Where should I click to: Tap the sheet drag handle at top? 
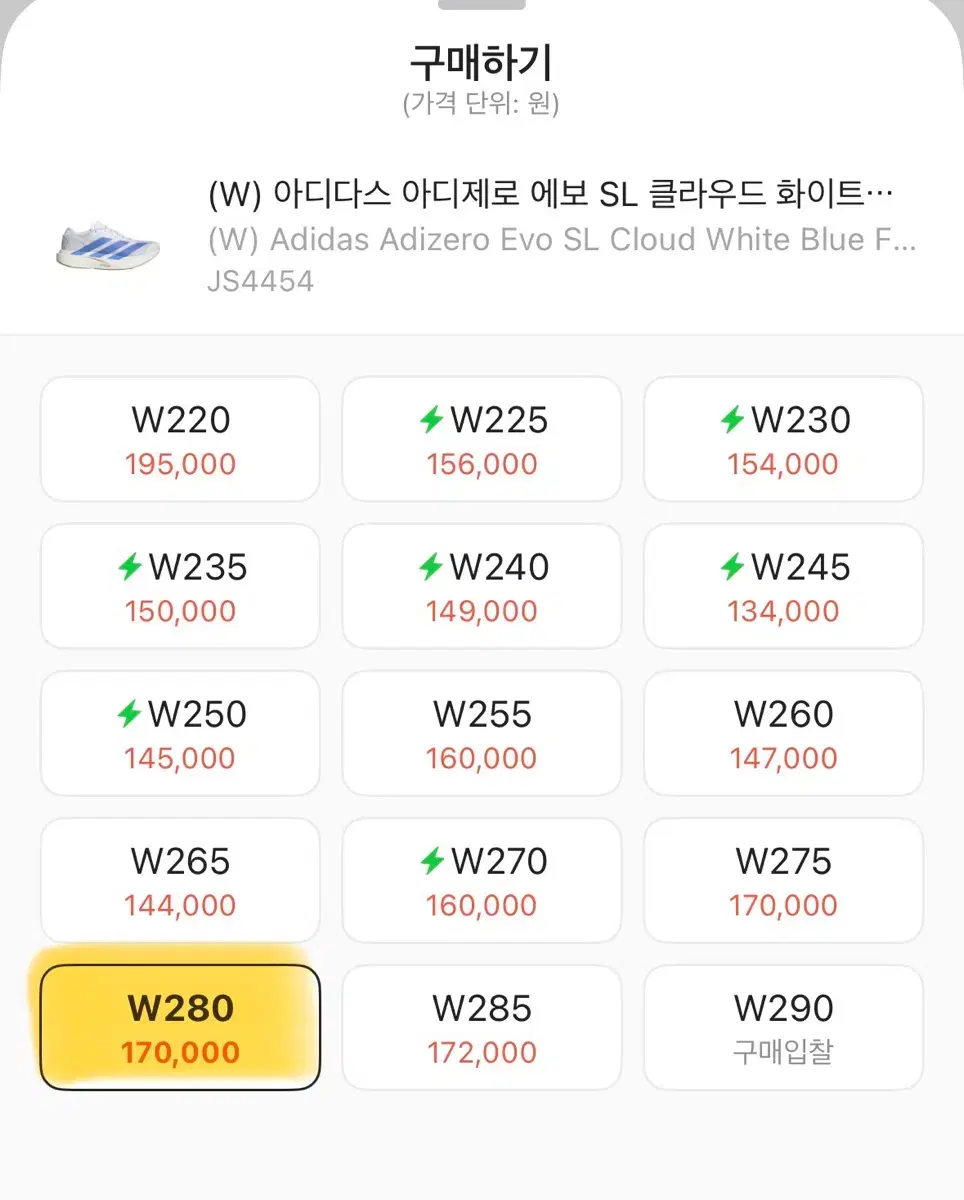[x=482, y=4]
